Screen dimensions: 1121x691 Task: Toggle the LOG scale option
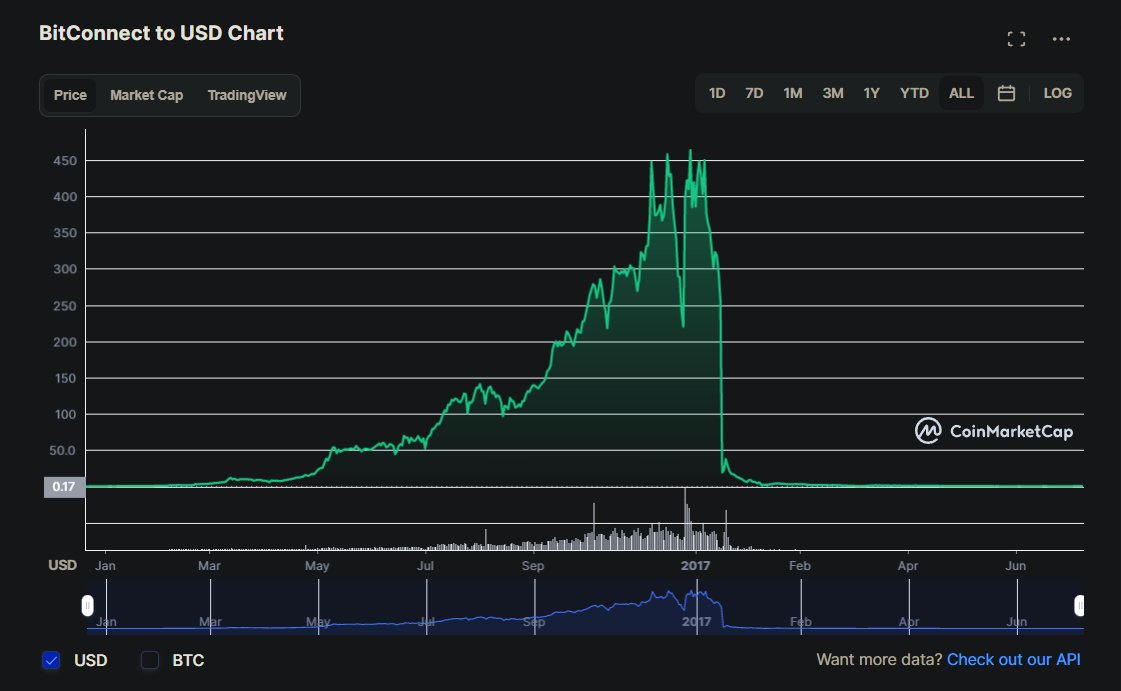1057,94
